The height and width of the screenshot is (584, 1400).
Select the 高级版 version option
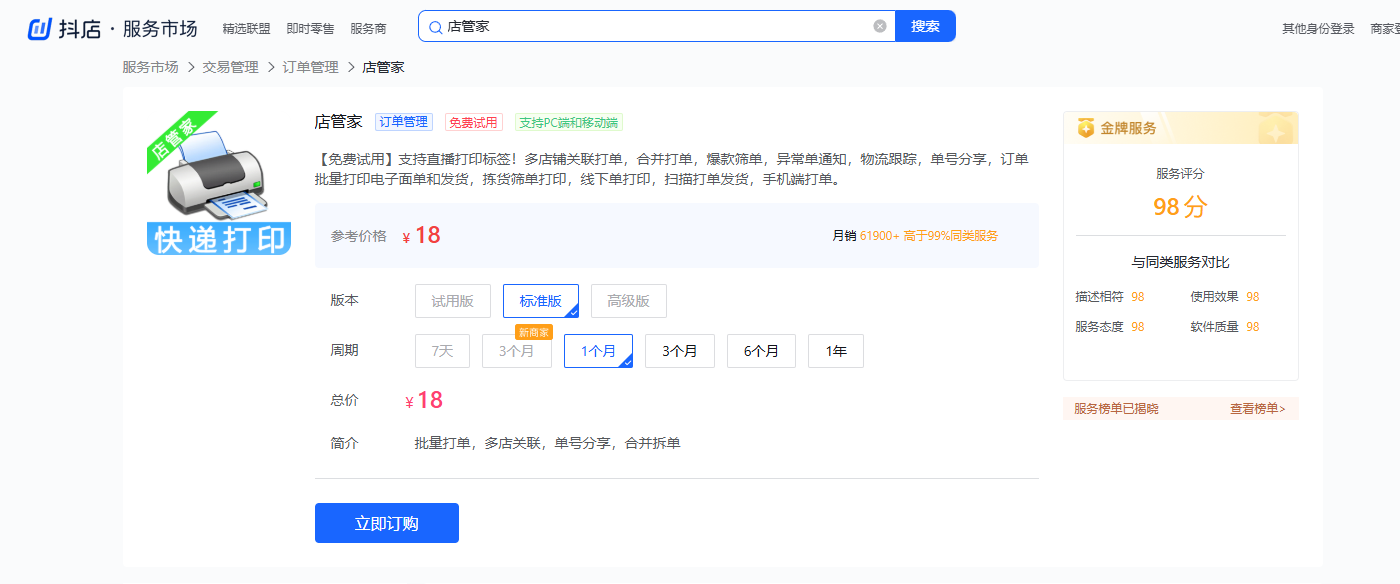point(628,301)
